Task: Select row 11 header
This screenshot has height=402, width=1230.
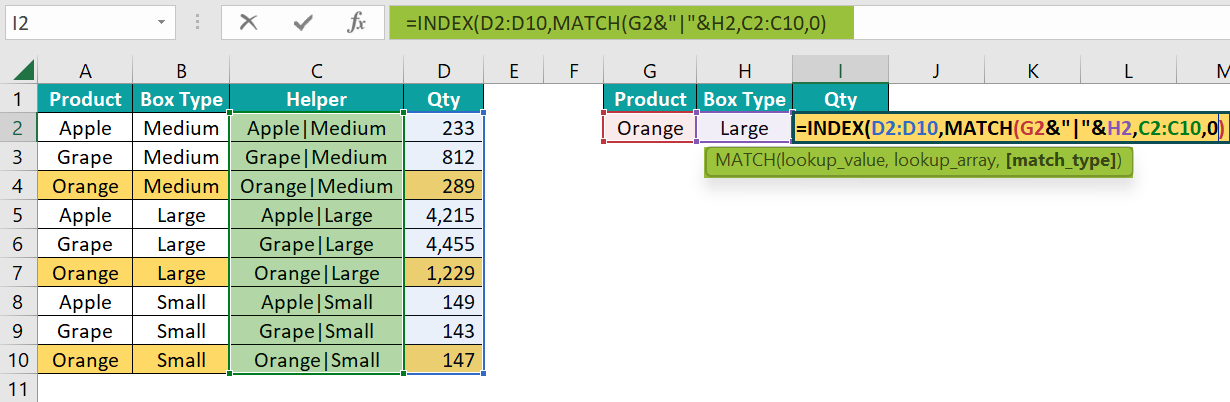Action: [x=18, y=388]
